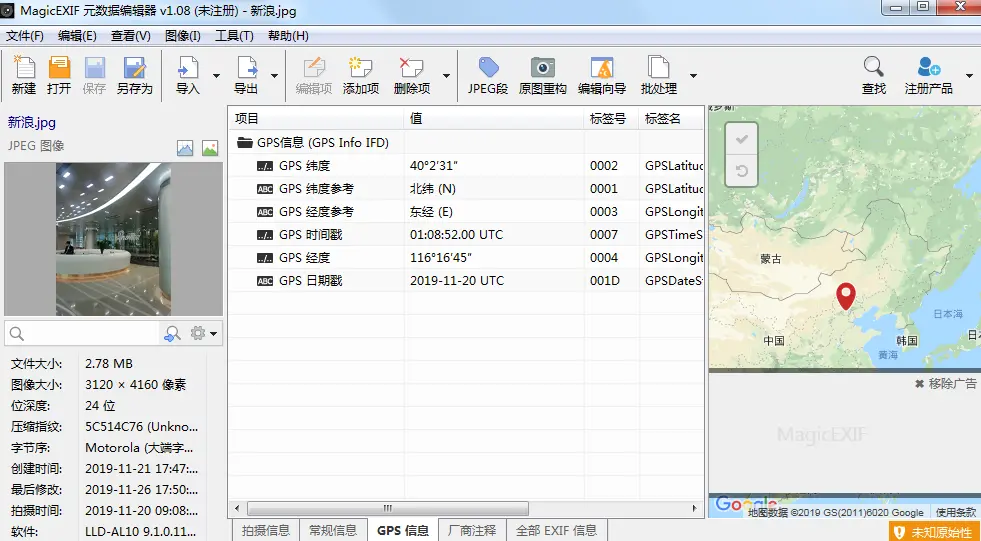Select the GPS 纬度参考 row
981x541 pixels.
pyautogui.click(x=466, y=188)
